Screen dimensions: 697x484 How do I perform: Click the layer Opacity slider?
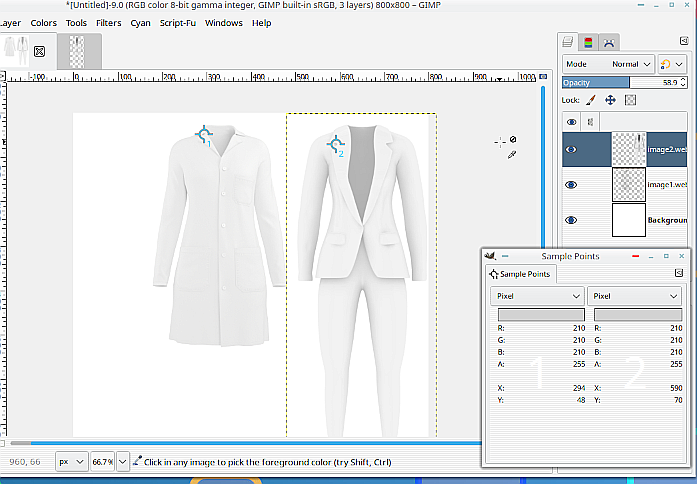(x=620, y=82)
